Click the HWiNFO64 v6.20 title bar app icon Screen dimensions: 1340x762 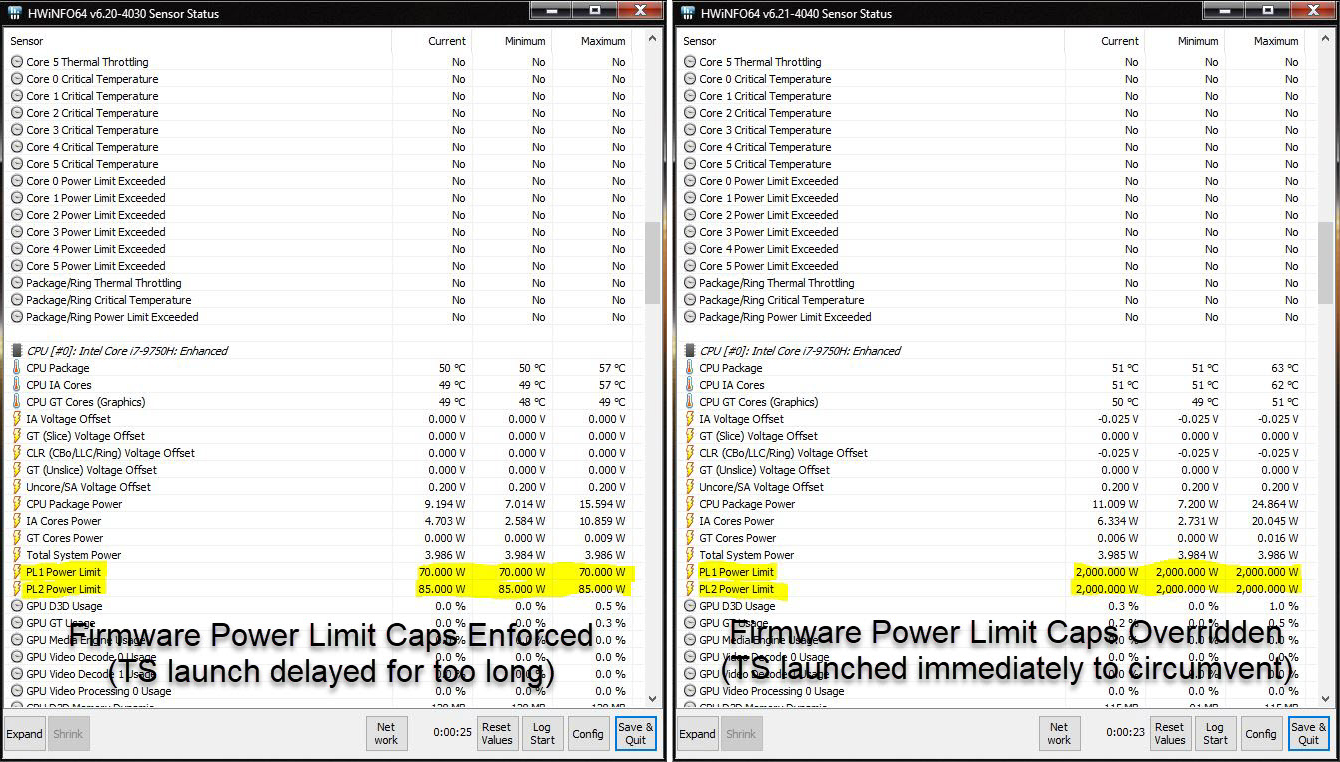[14, 14]
